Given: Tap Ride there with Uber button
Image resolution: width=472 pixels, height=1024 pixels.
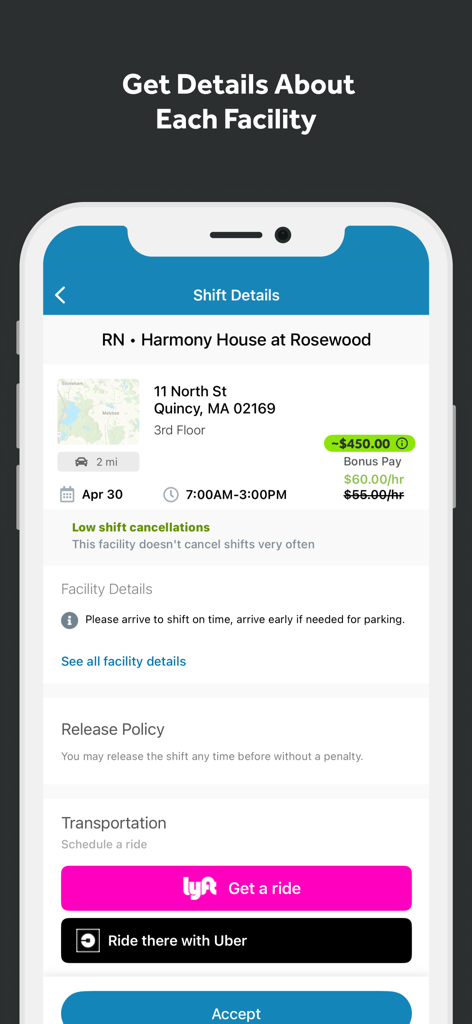Looking at the screenshot, I should coord(236,940).
